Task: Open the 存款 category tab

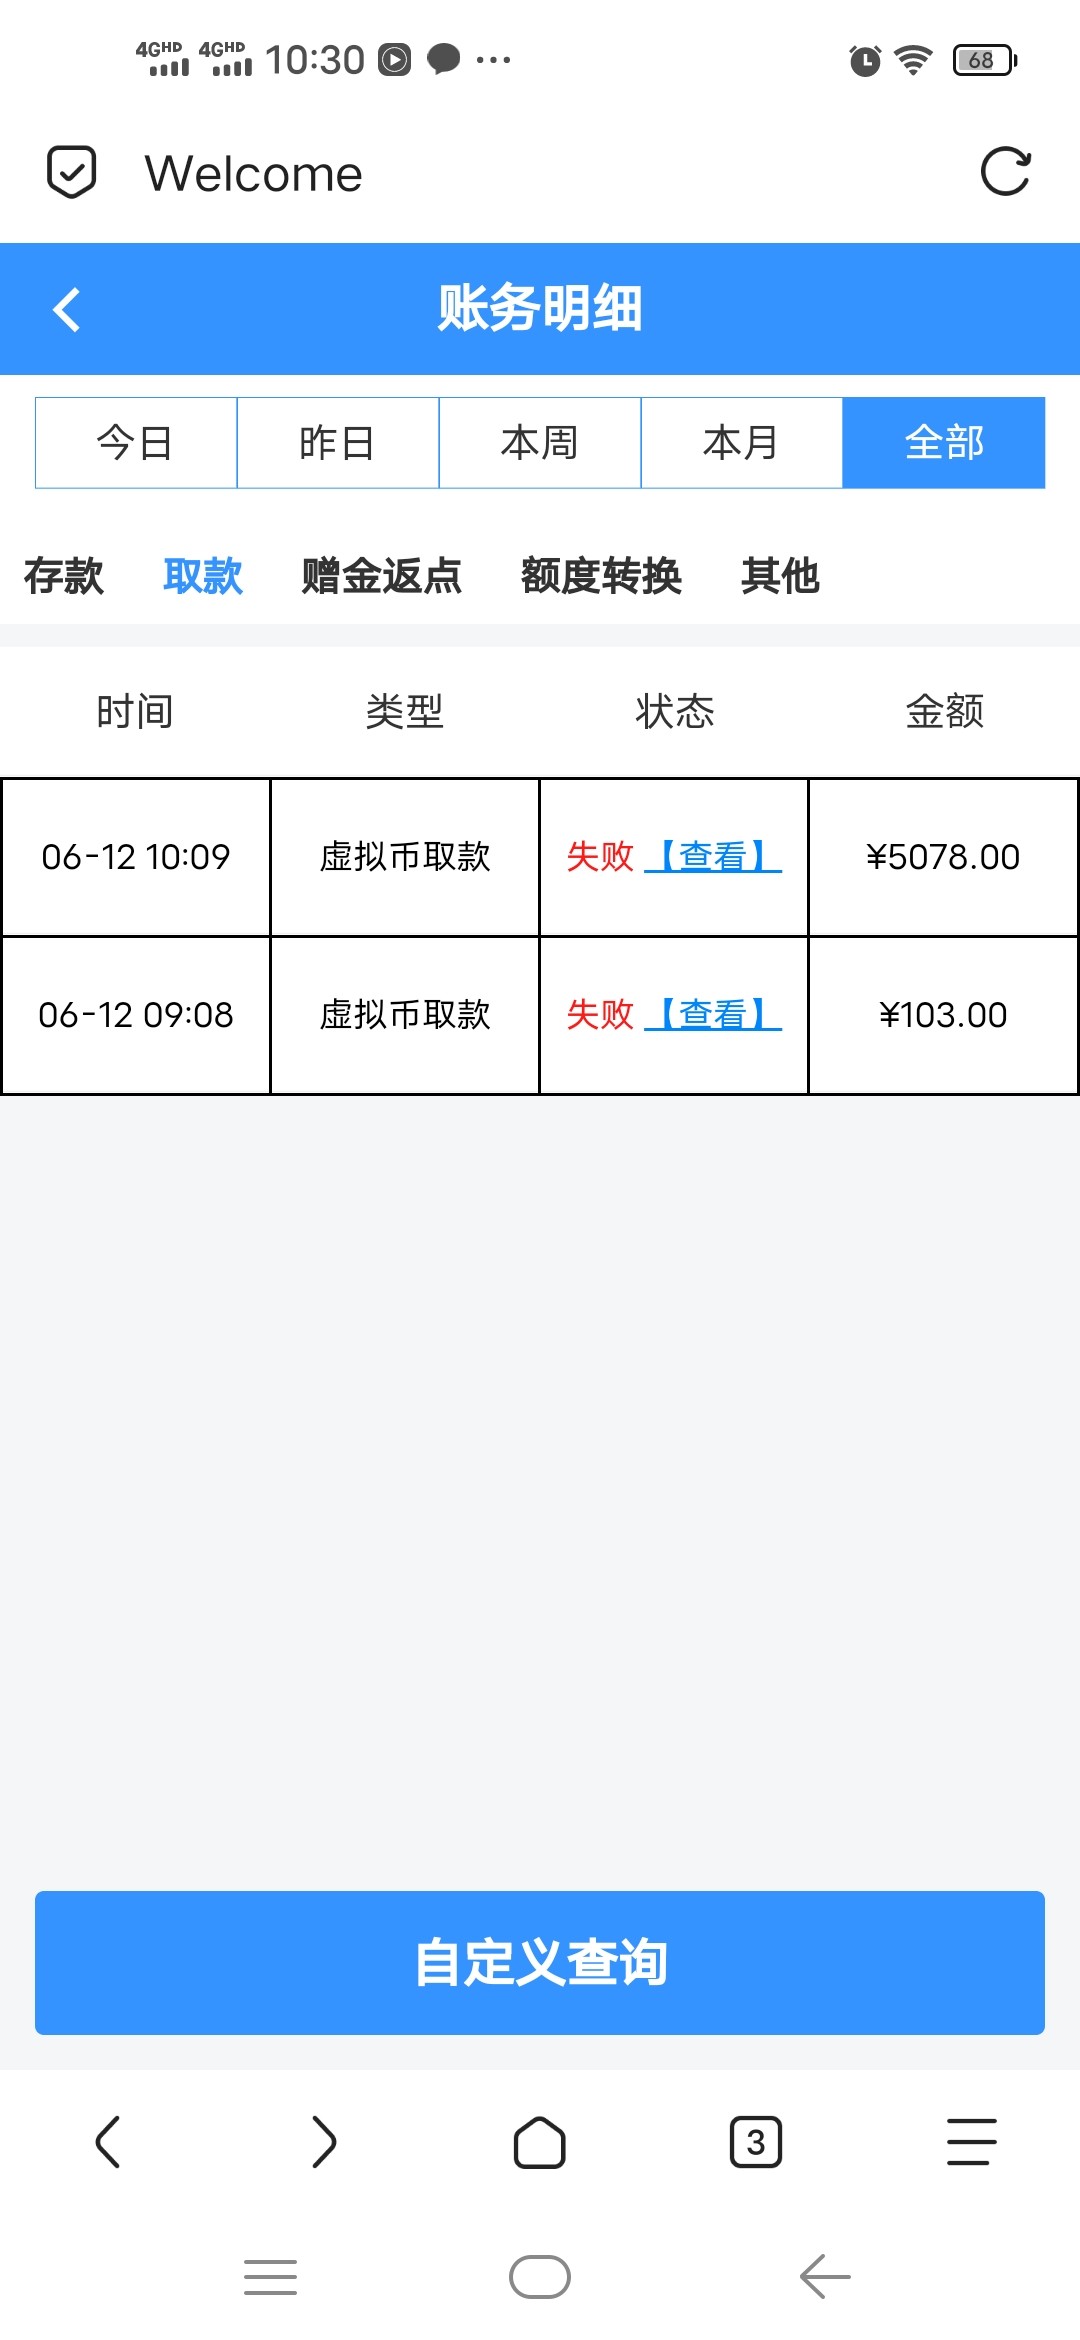Action: click(64, 576)
